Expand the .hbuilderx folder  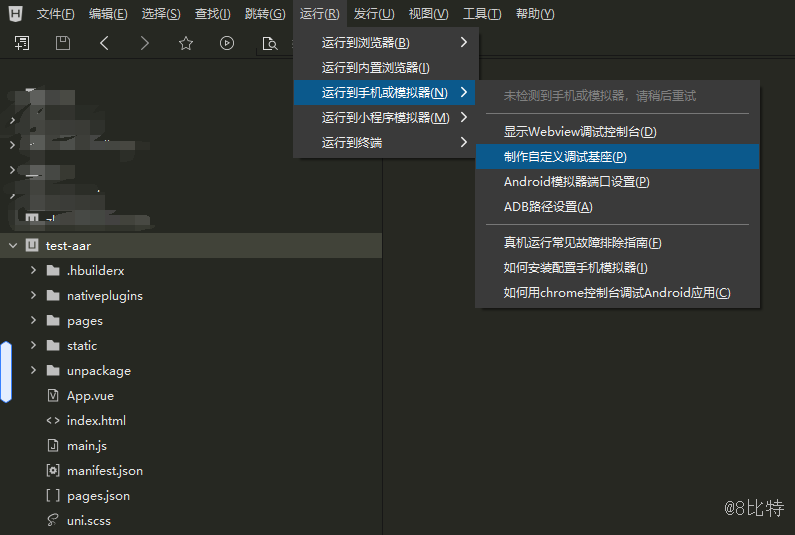(33, 270)
